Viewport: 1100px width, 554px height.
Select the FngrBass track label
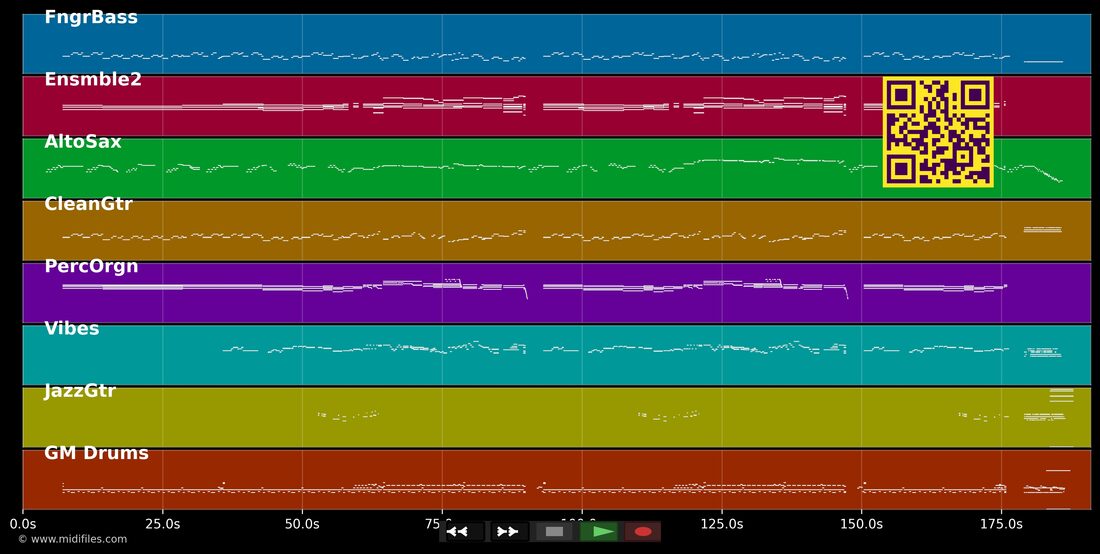[x=91, y=18]
